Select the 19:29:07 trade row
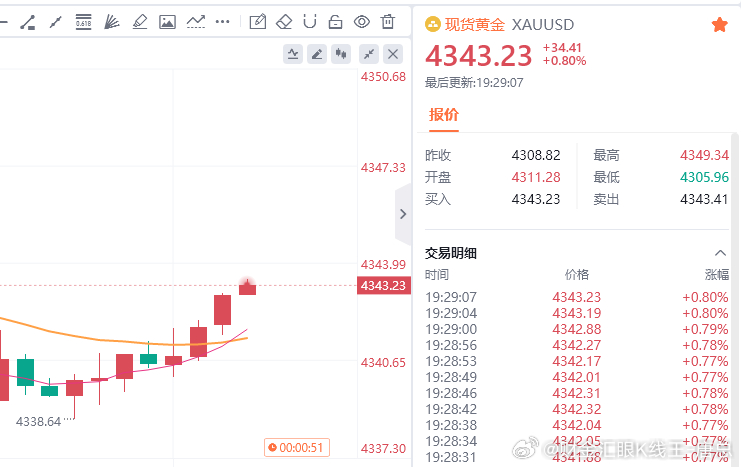 (x=577, y=297)
